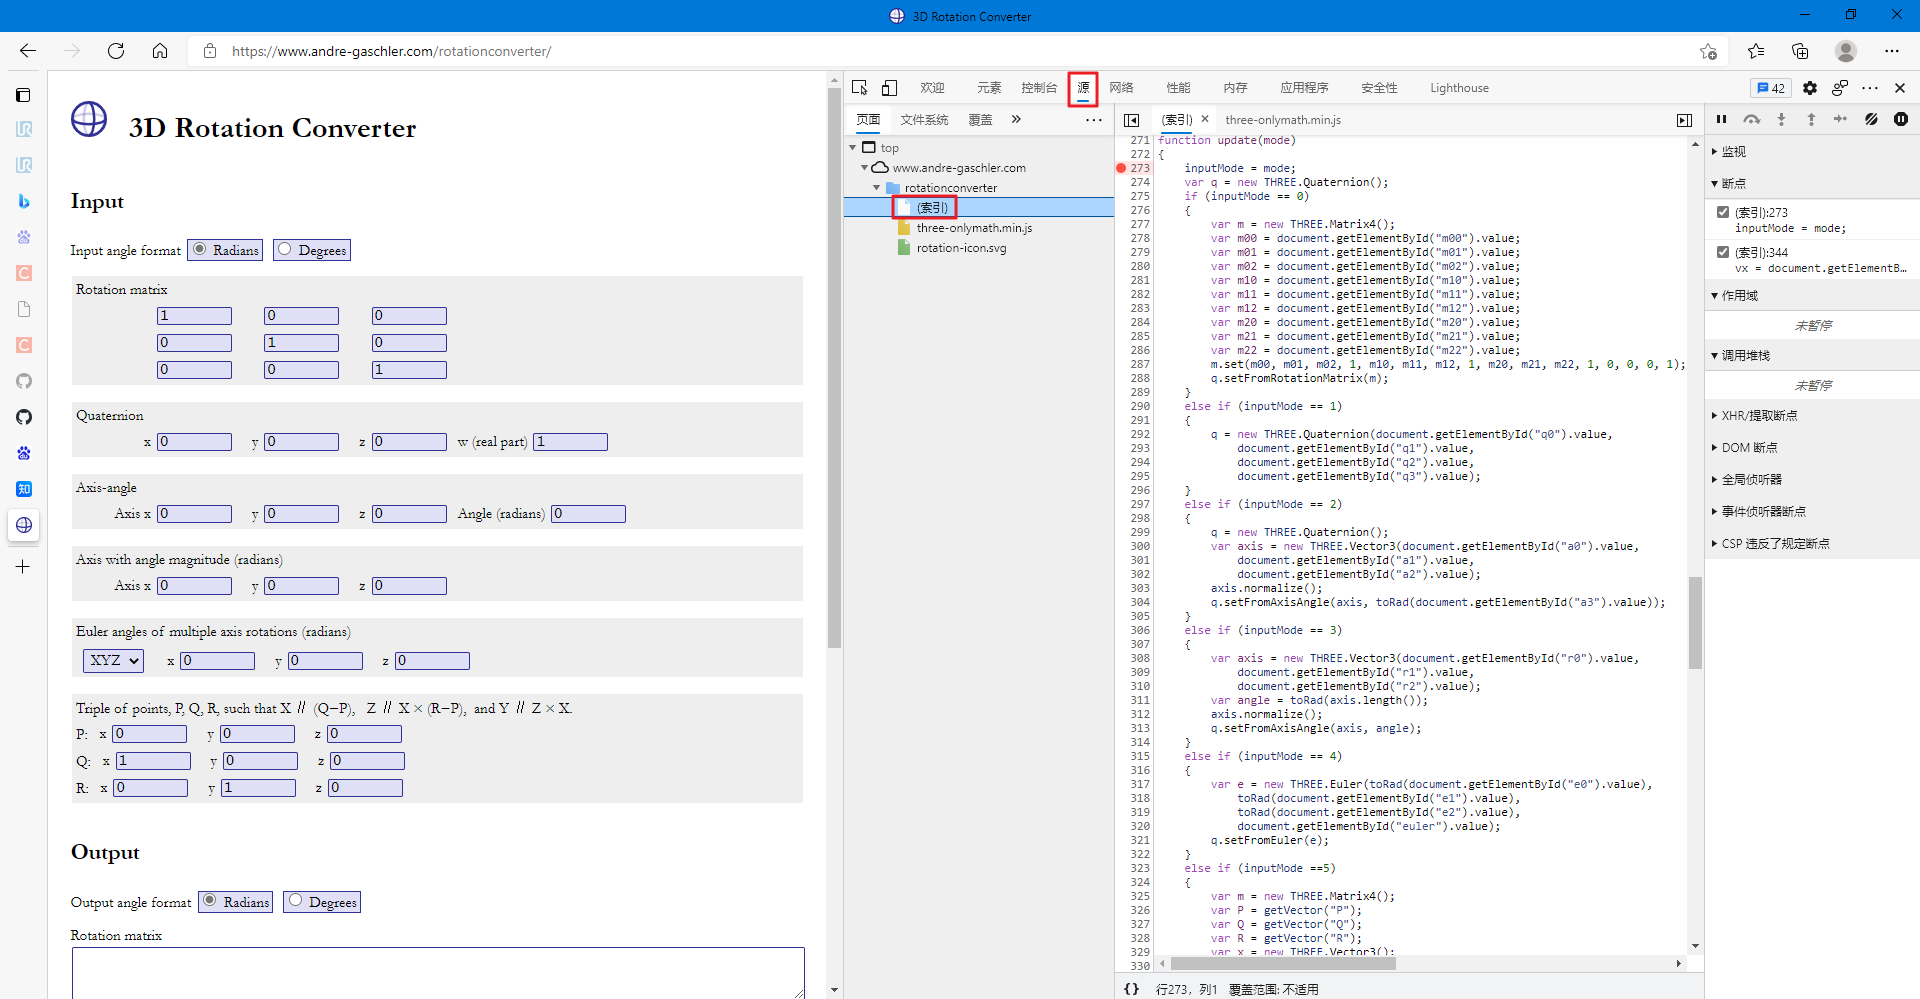The width and height of the screenshot is (1920, 999).
Task: Uncheck the breakpoint at line 273
Action: pos(1723,212)
